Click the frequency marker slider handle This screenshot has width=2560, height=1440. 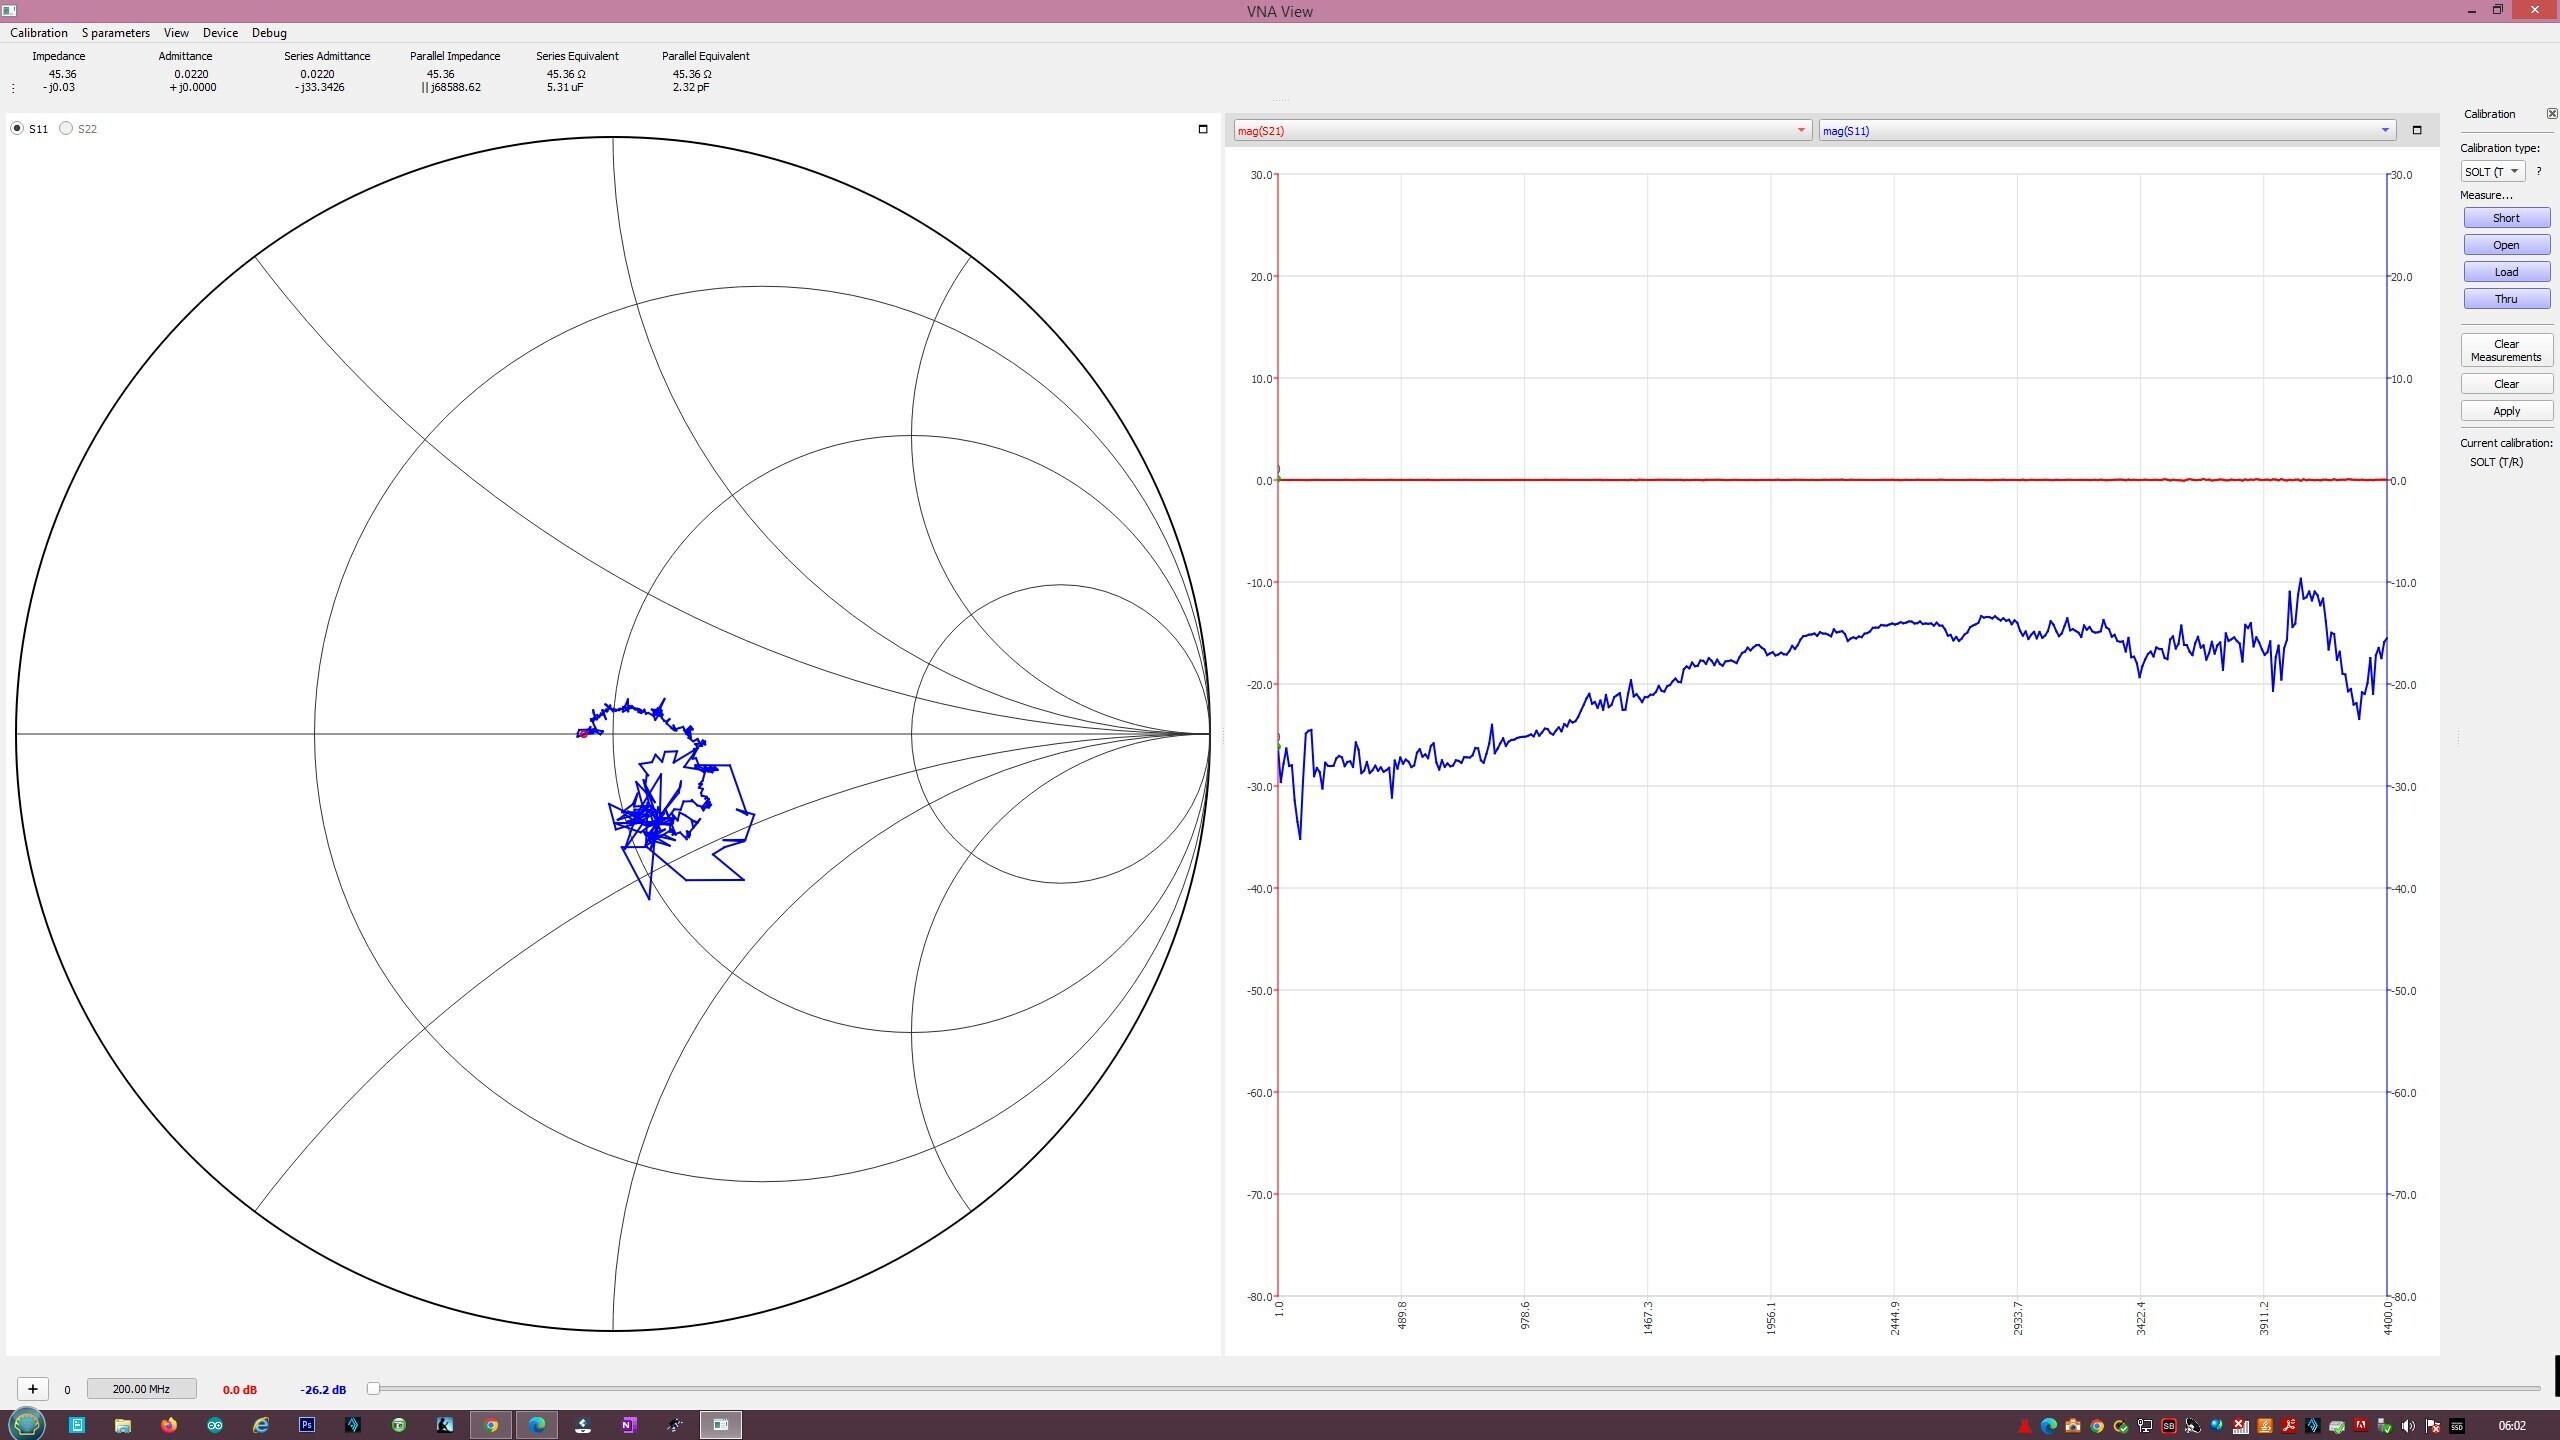pyautogui.click(x=373, y=1389)
